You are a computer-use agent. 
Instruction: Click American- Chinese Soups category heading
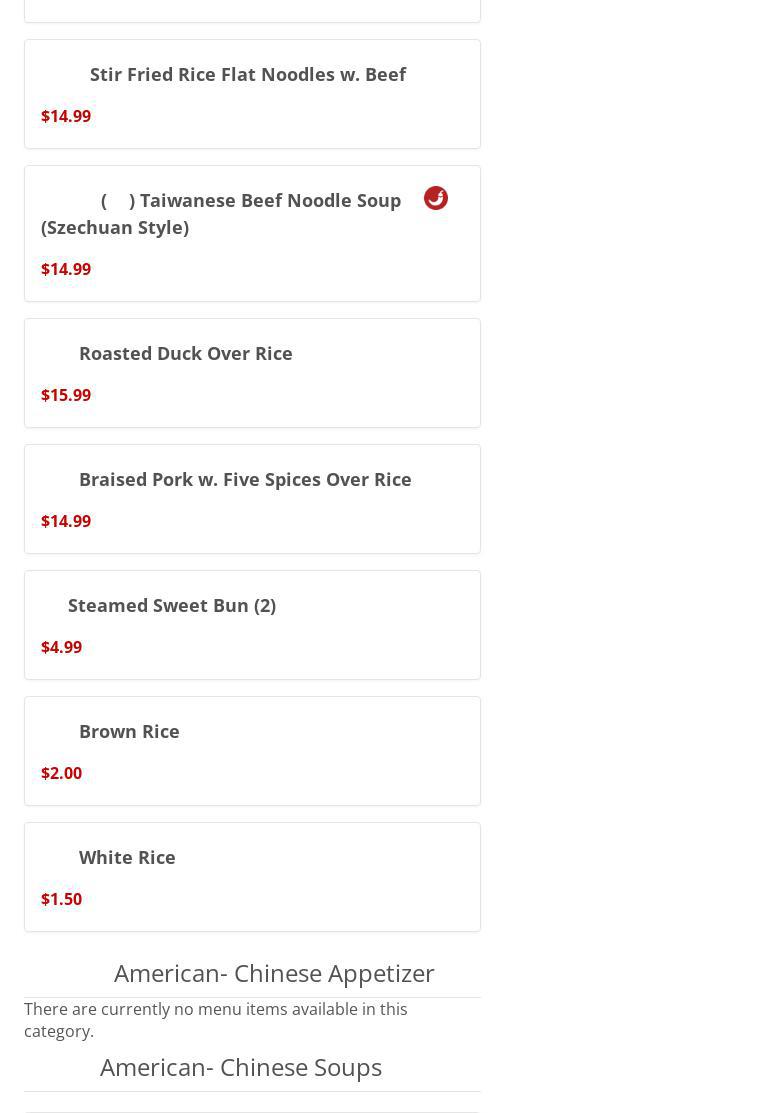click(x=240, y=1067)
